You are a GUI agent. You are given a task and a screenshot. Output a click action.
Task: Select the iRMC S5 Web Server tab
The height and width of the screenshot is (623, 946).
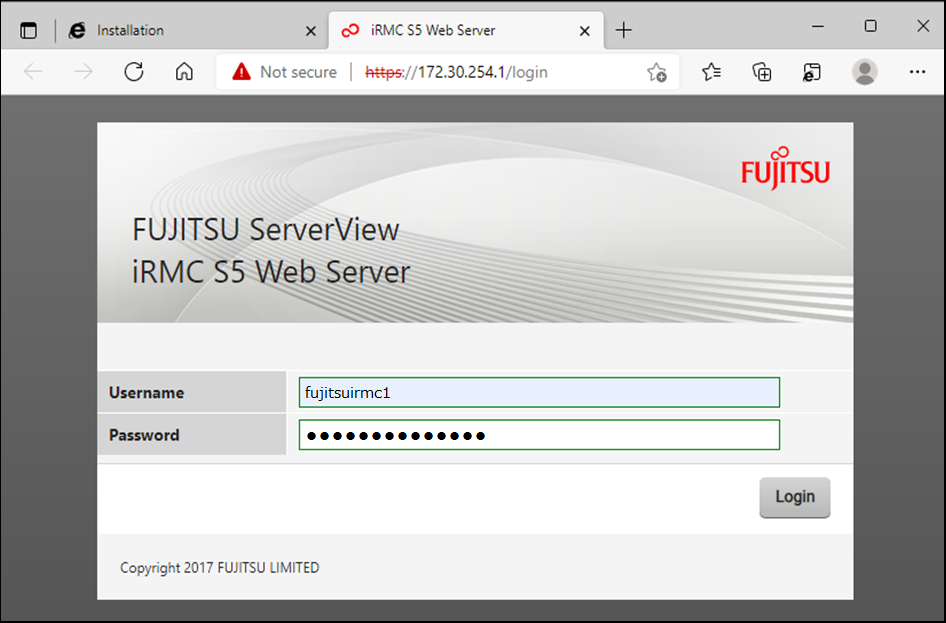pyautogui.click(x=466, y=30)
